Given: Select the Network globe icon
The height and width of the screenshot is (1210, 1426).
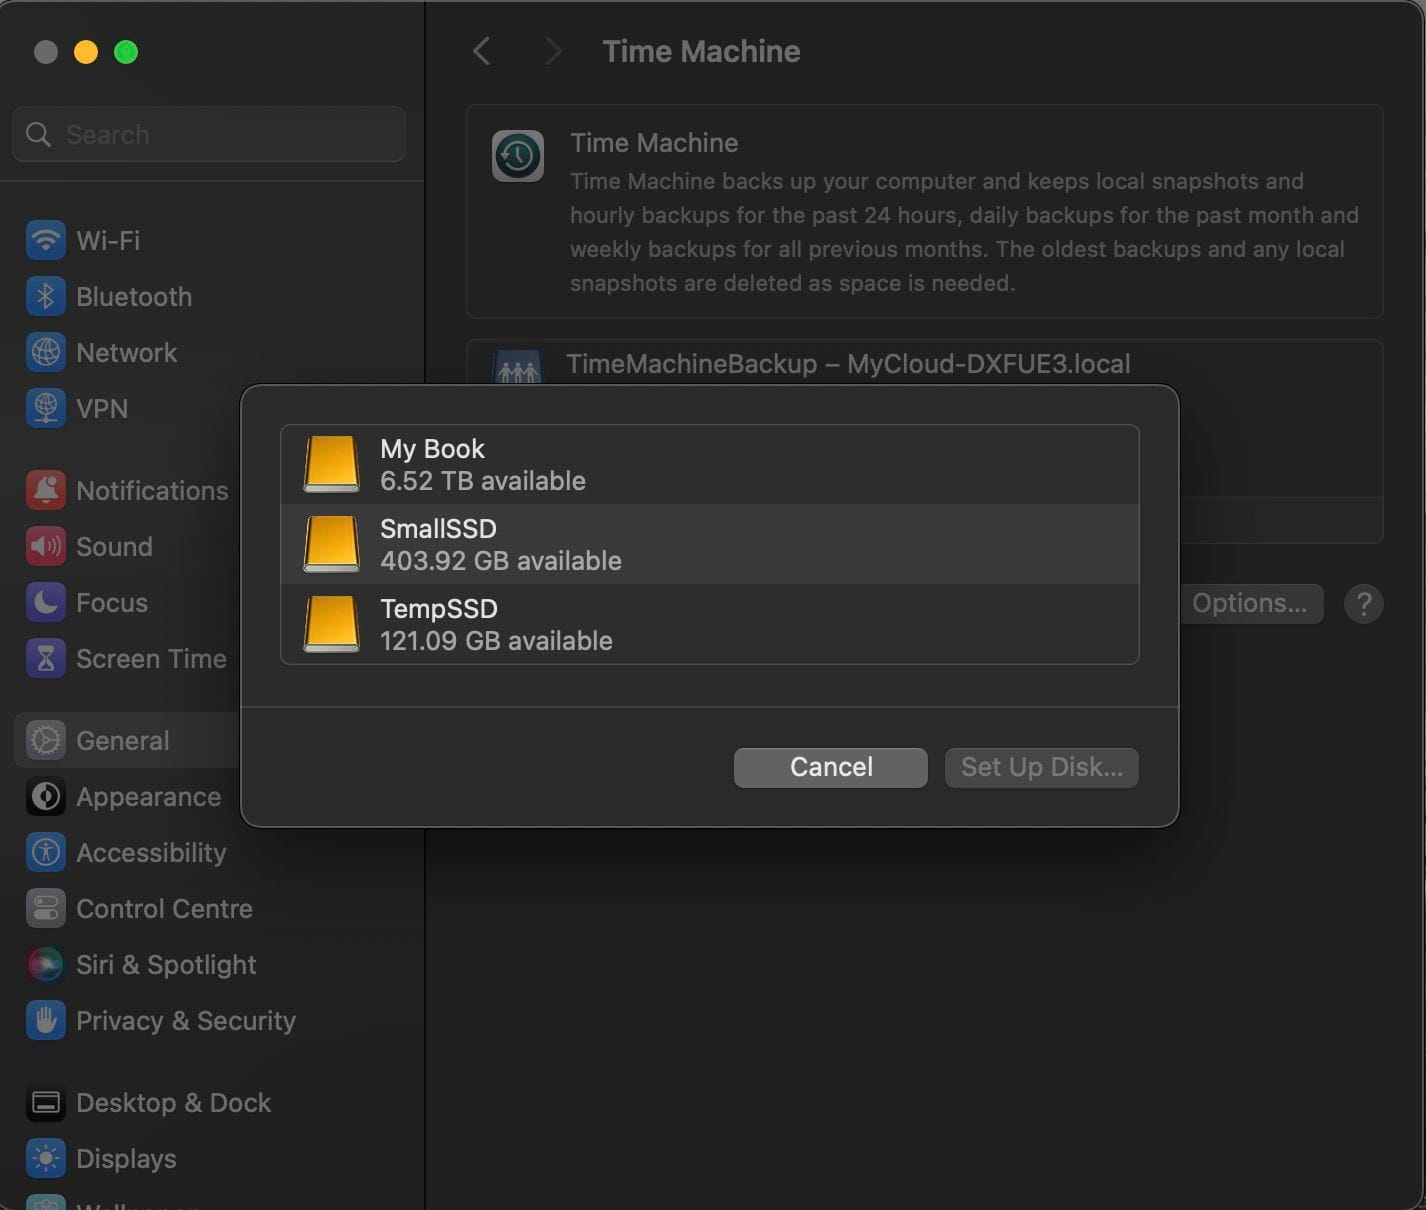Looking at the screenshot, I should (45, 352).
